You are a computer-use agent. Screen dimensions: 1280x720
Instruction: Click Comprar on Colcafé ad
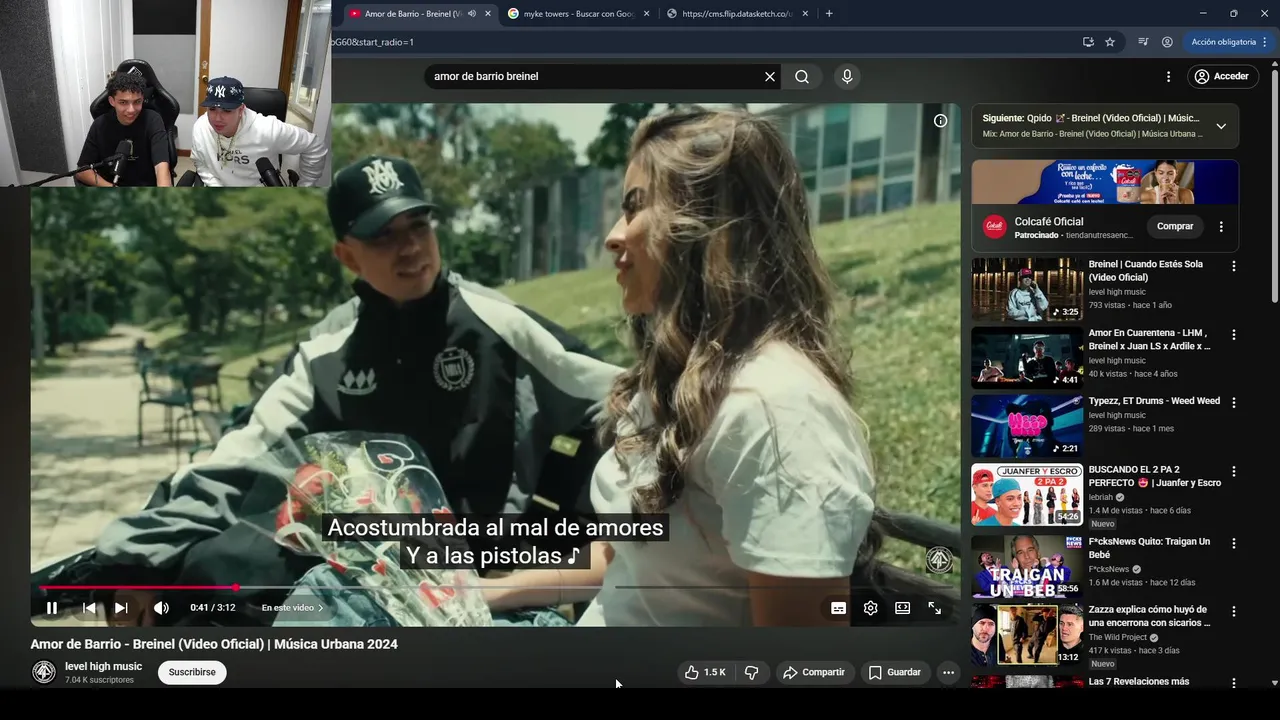(x=1175, y=226)
